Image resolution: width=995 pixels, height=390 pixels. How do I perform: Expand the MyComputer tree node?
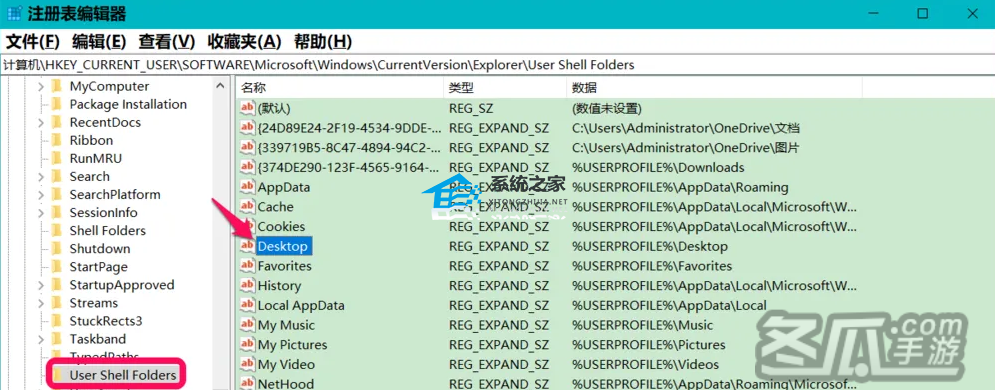41,86
